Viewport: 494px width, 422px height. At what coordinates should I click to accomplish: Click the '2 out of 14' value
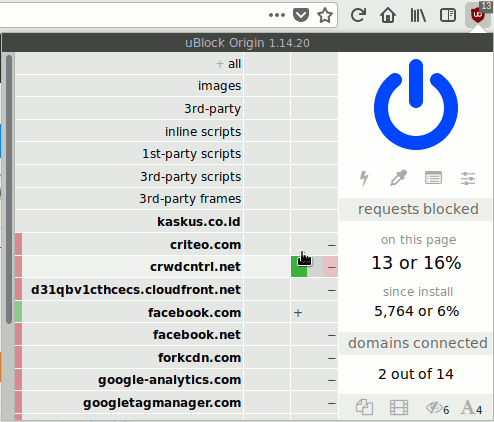click(416, 374)
